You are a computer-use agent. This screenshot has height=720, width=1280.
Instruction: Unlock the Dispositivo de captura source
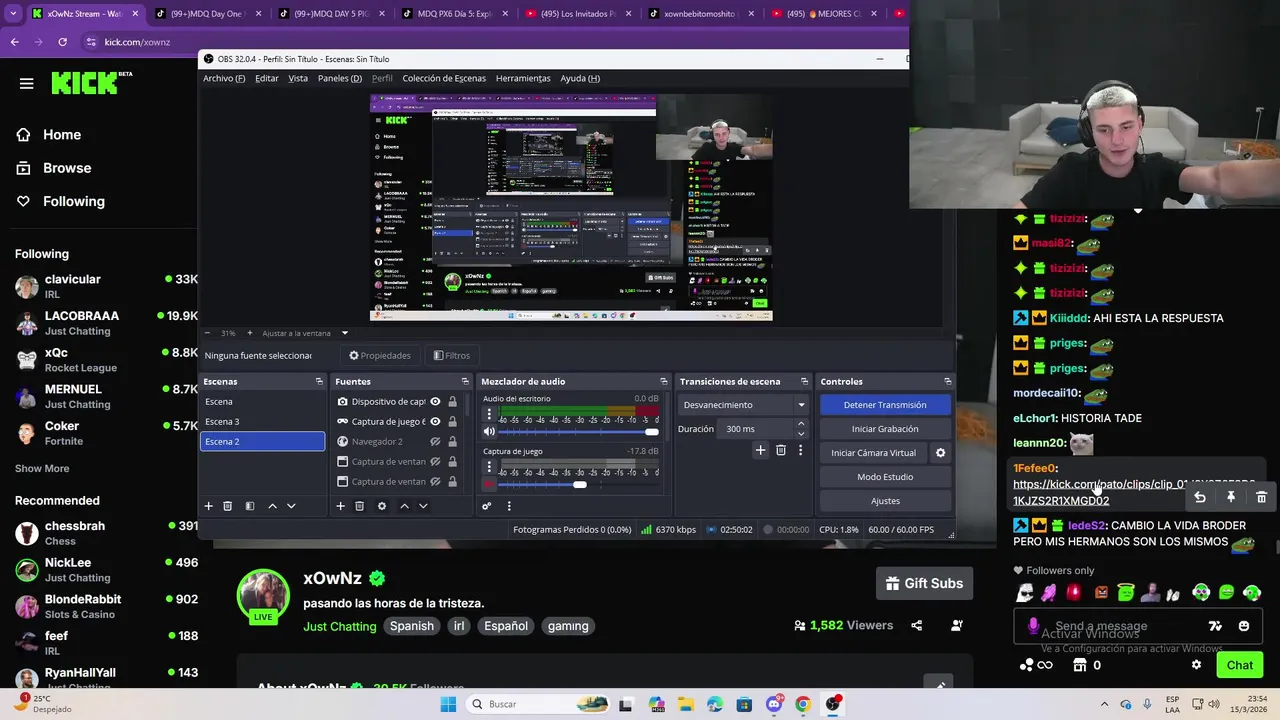pos(452,402)
